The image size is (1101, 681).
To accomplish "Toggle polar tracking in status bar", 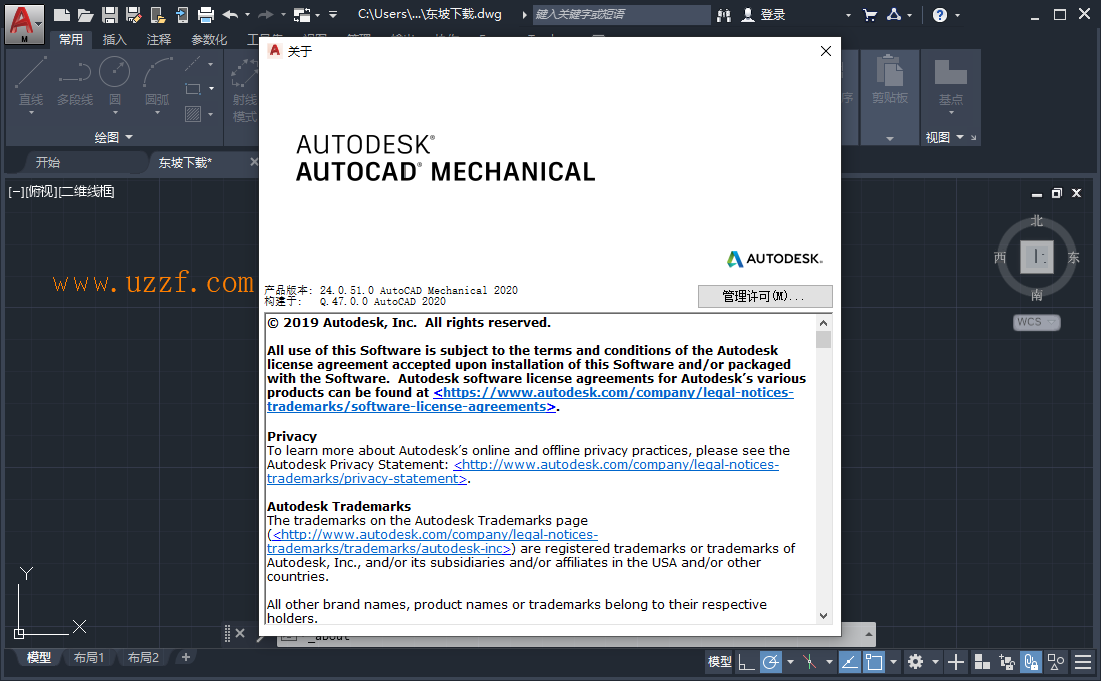I will click(770, 661).
